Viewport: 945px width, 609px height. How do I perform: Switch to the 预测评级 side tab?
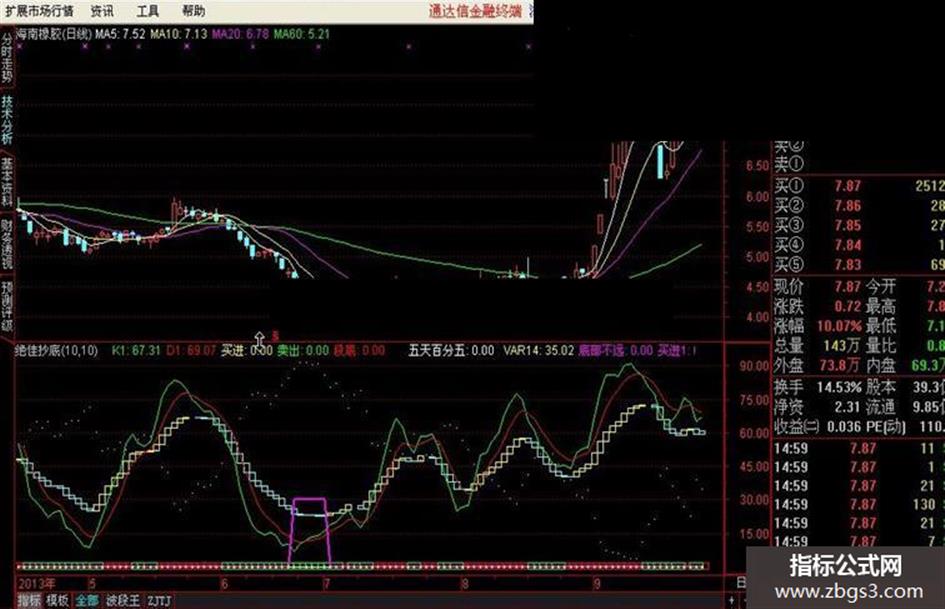tap(7, 306)
